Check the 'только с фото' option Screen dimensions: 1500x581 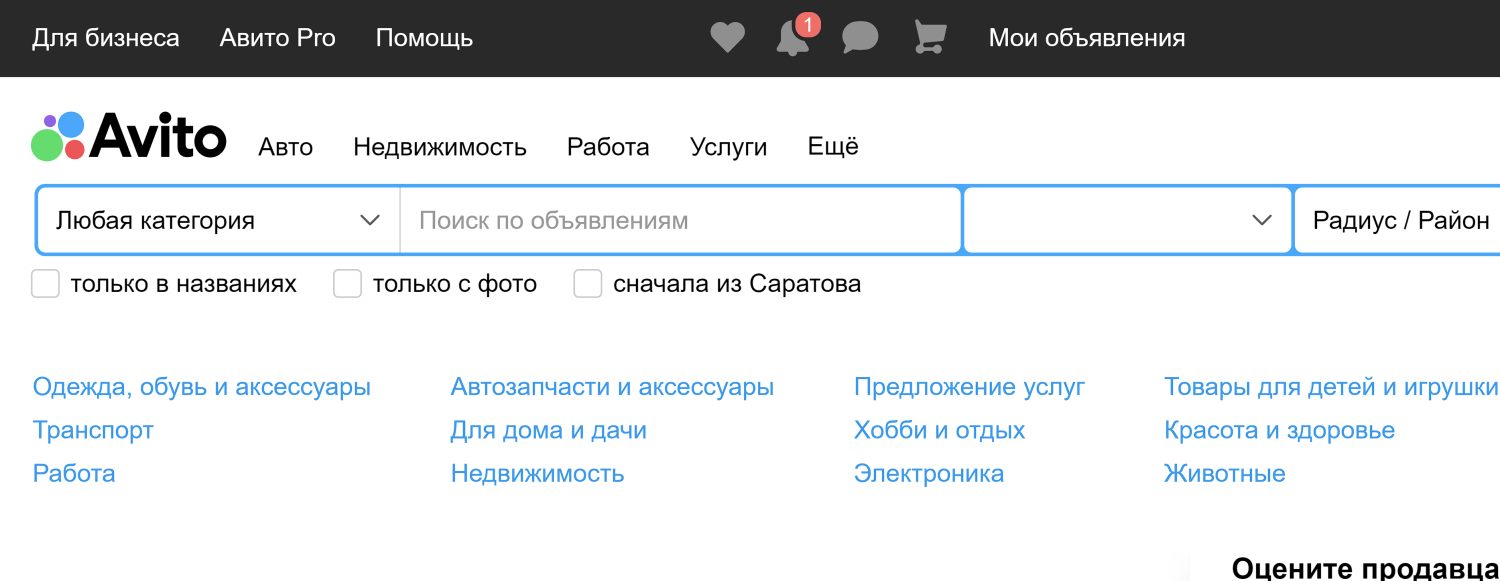coord(347,283)
